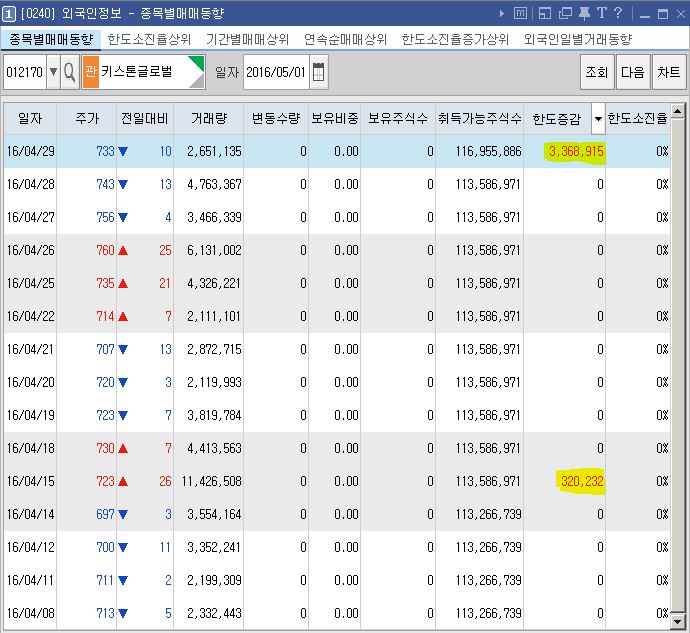Screen dimensions: 690x633
Task: Open help with the question mark icon
Action: pyautogui.click(x=617, y=13)
